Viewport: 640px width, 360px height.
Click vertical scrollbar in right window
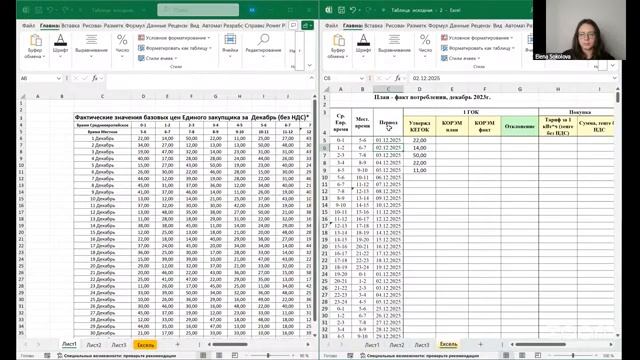pos(618,97)
